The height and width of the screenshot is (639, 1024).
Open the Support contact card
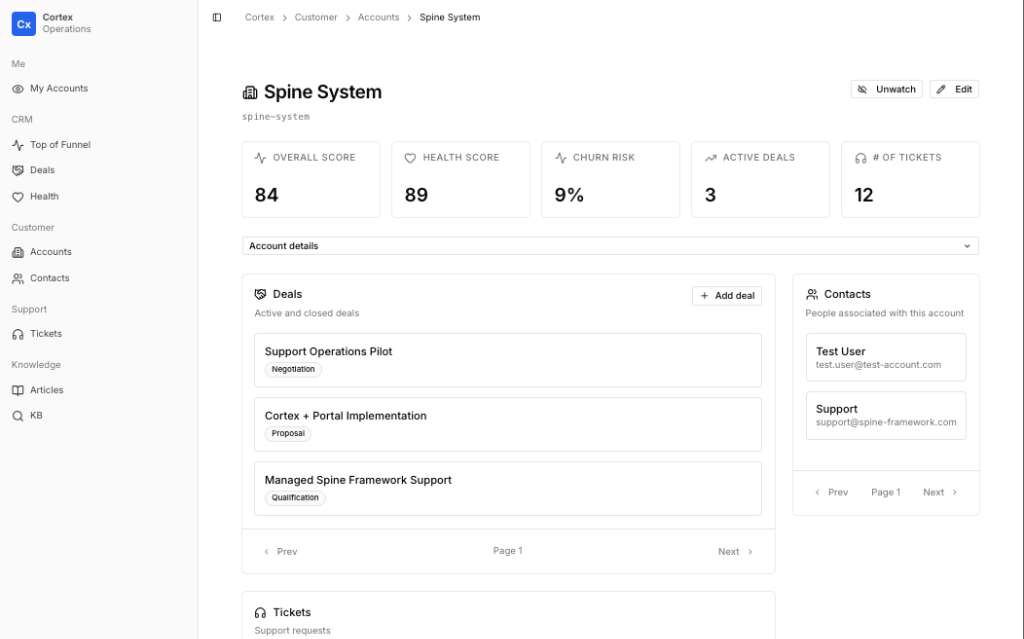click(886, 416)
